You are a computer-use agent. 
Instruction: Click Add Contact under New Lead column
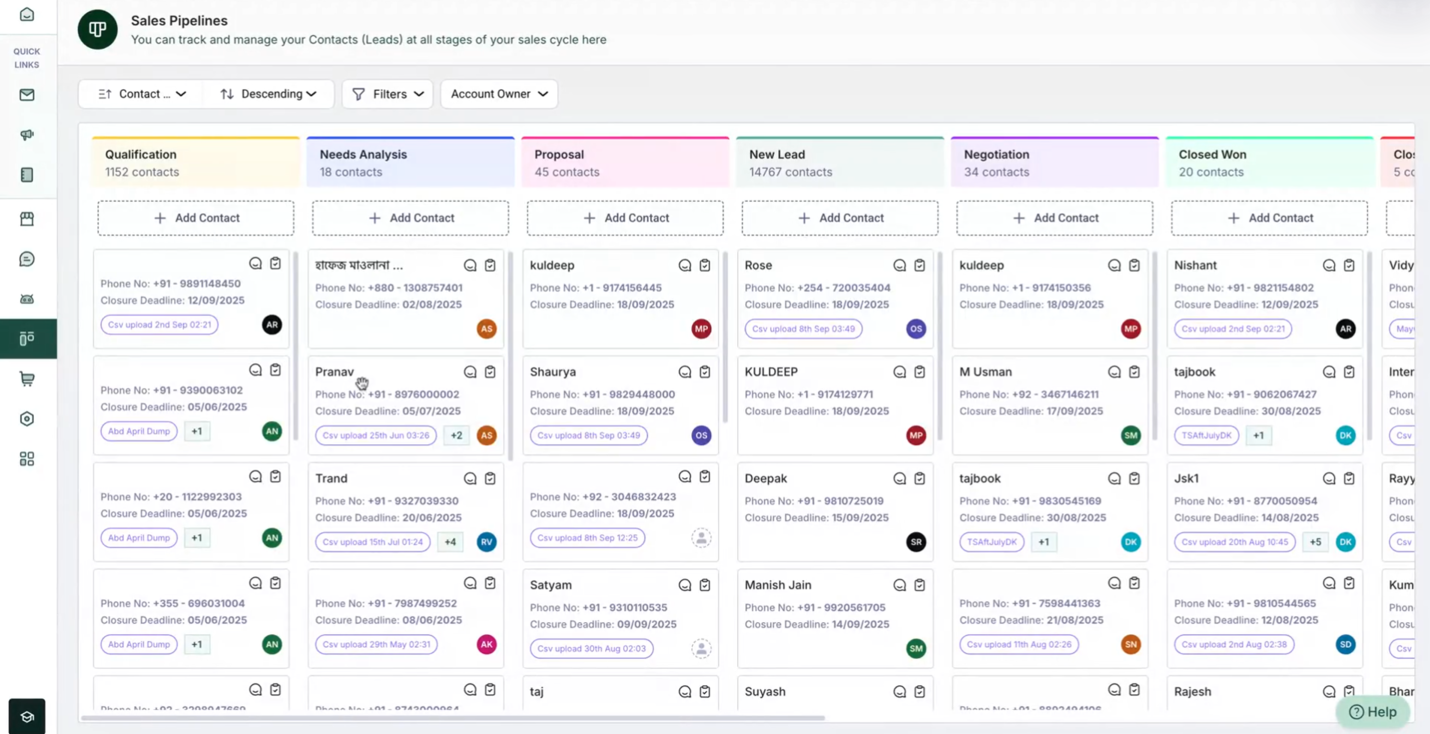coord(839,217)
